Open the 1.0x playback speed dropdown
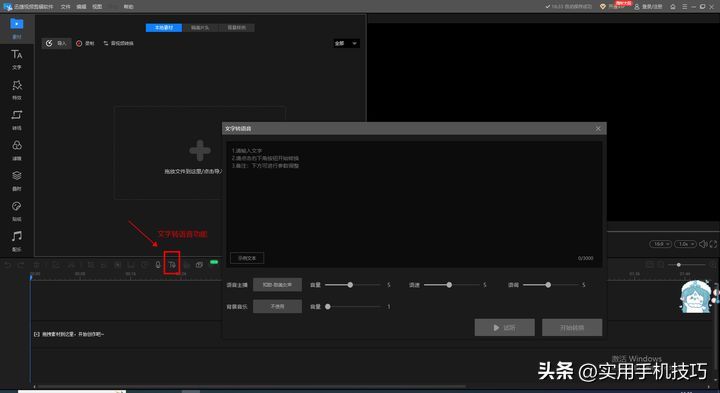Screen dimensions: 720x393 (685, 244)
